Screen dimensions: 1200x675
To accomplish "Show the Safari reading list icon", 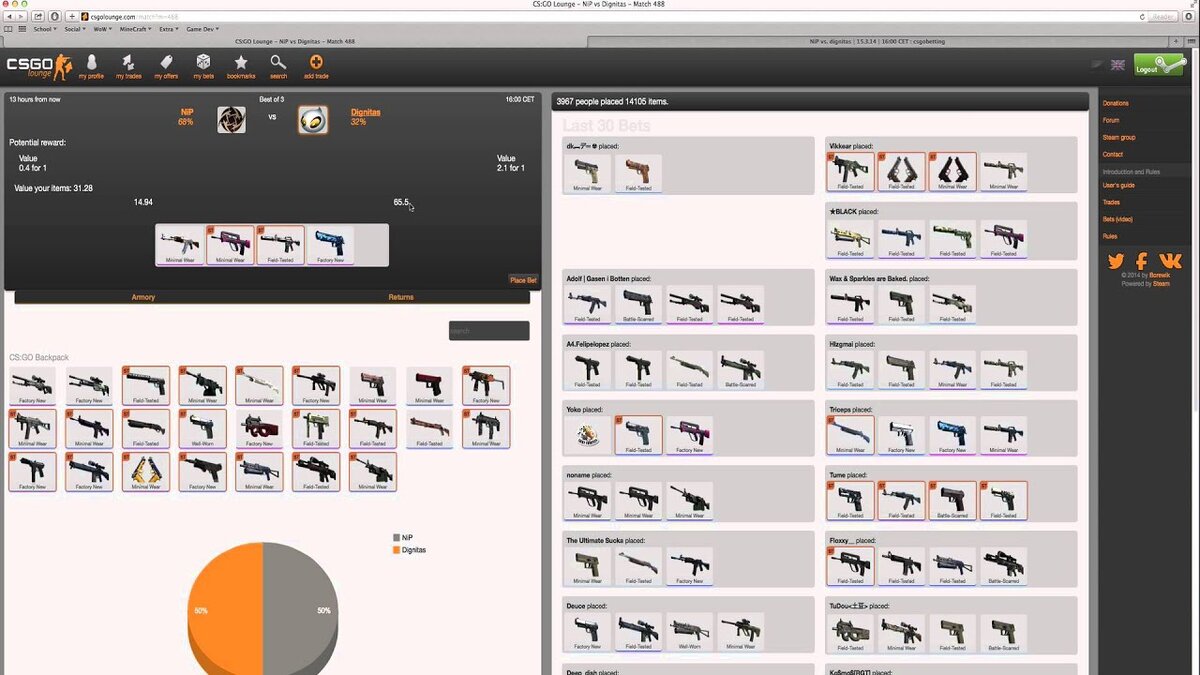I will point(8,29).
